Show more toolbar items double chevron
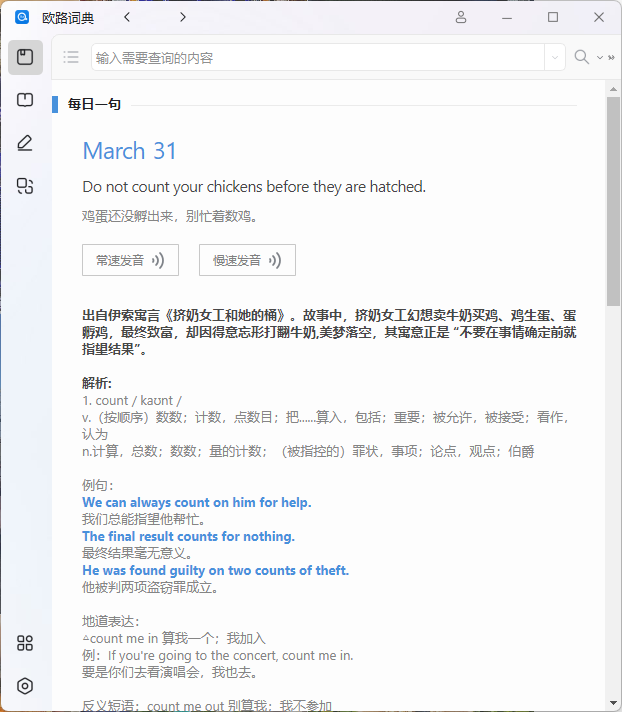 coord(611,58)
